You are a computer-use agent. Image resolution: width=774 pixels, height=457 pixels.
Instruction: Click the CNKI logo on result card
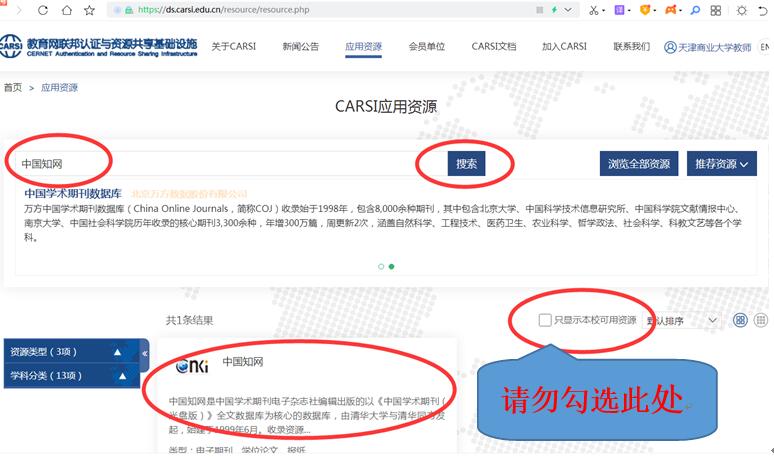[x=192, y=366]
